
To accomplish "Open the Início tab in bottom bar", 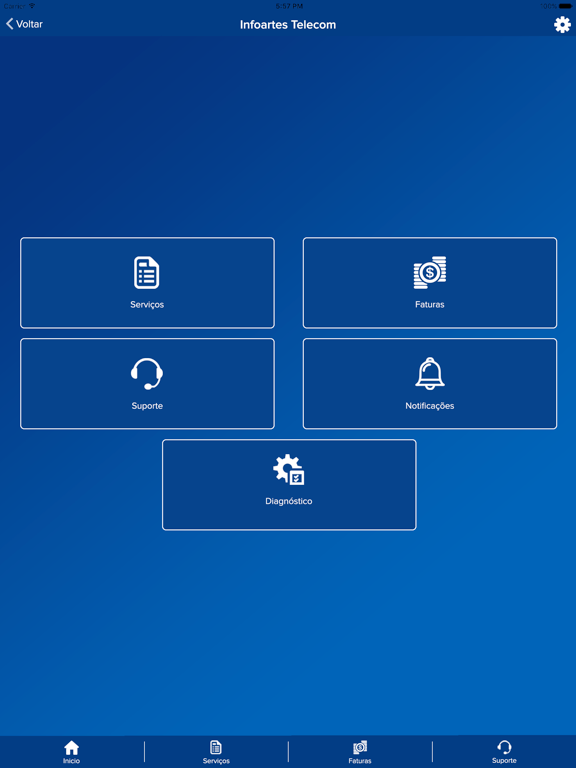I will [x=72, y=752].
